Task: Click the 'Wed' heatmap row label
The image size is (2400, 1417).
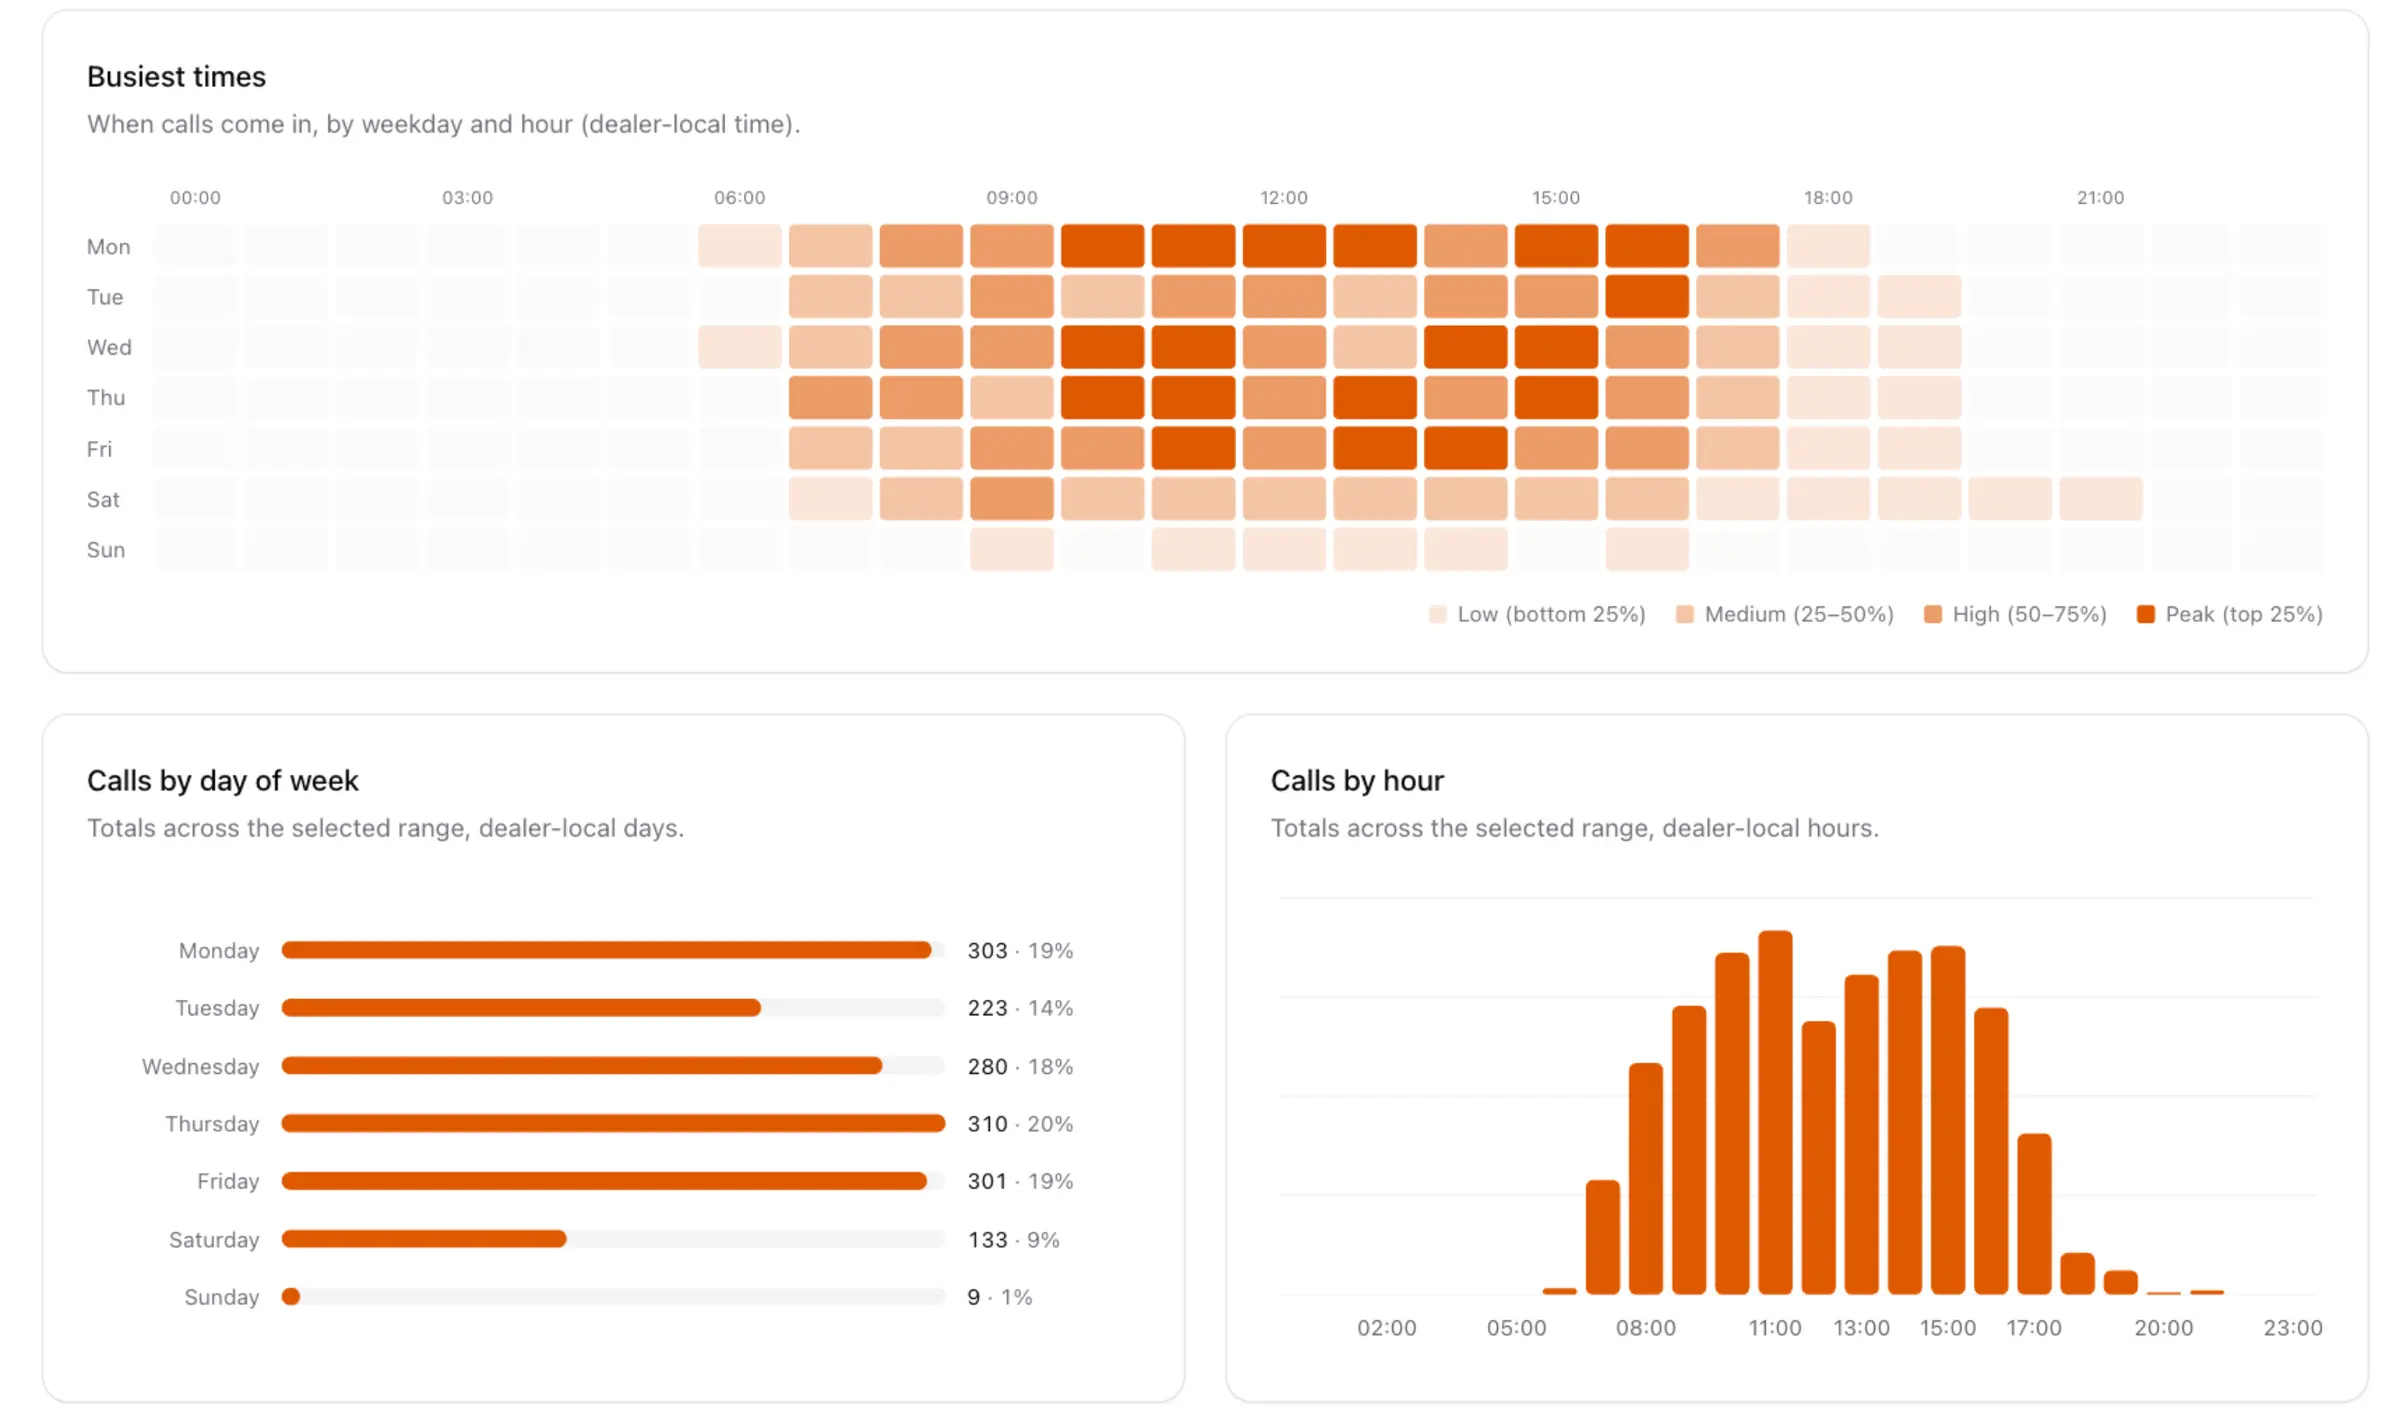Action: 109,347
